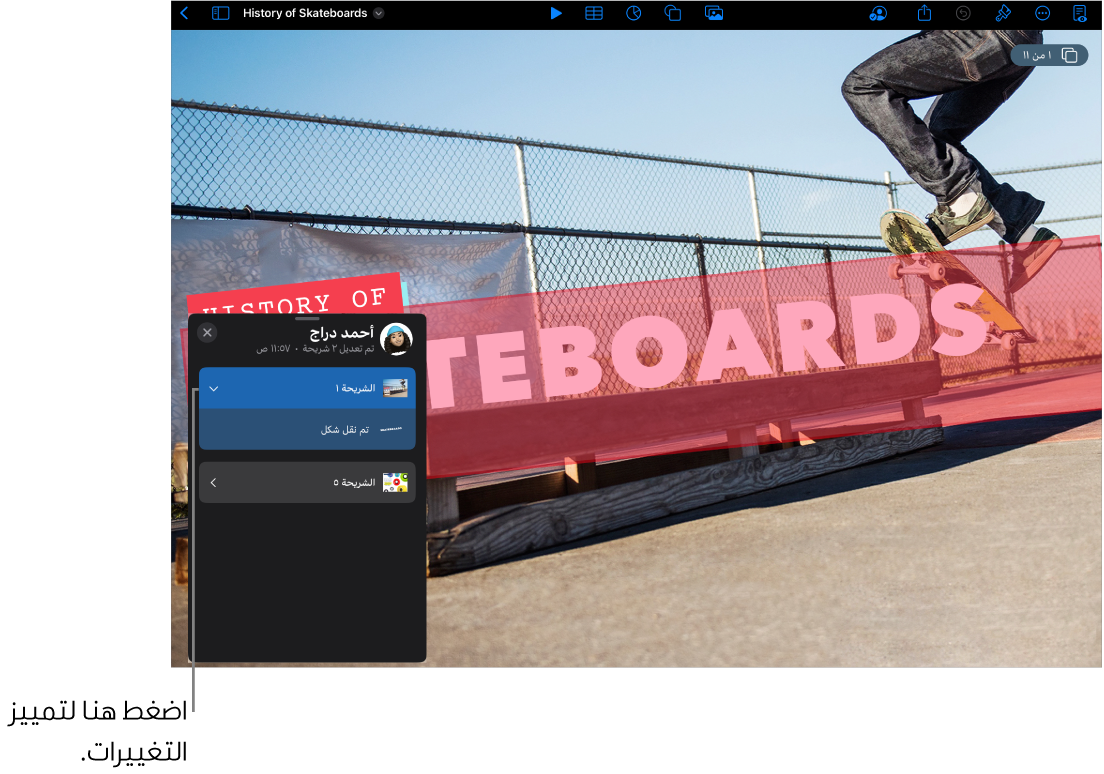The width and height of the screenshot is (1104, 774).
Task: Tap the أحمد دراج name heading
Action: 341,332
